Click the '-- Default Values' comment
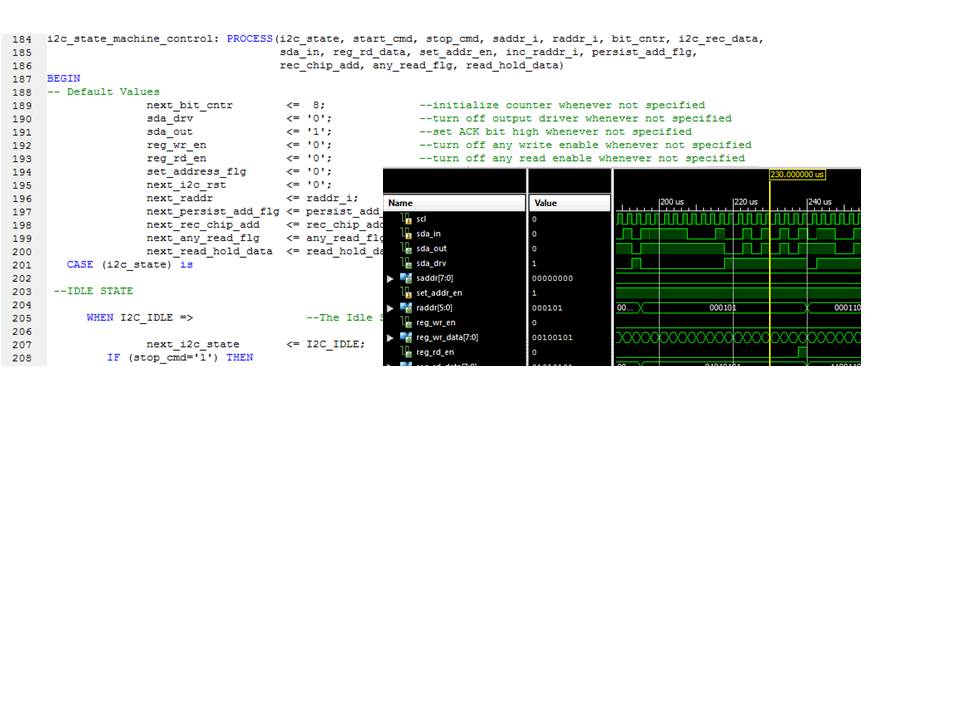960x720 pixels. click(x=103, y=92)
